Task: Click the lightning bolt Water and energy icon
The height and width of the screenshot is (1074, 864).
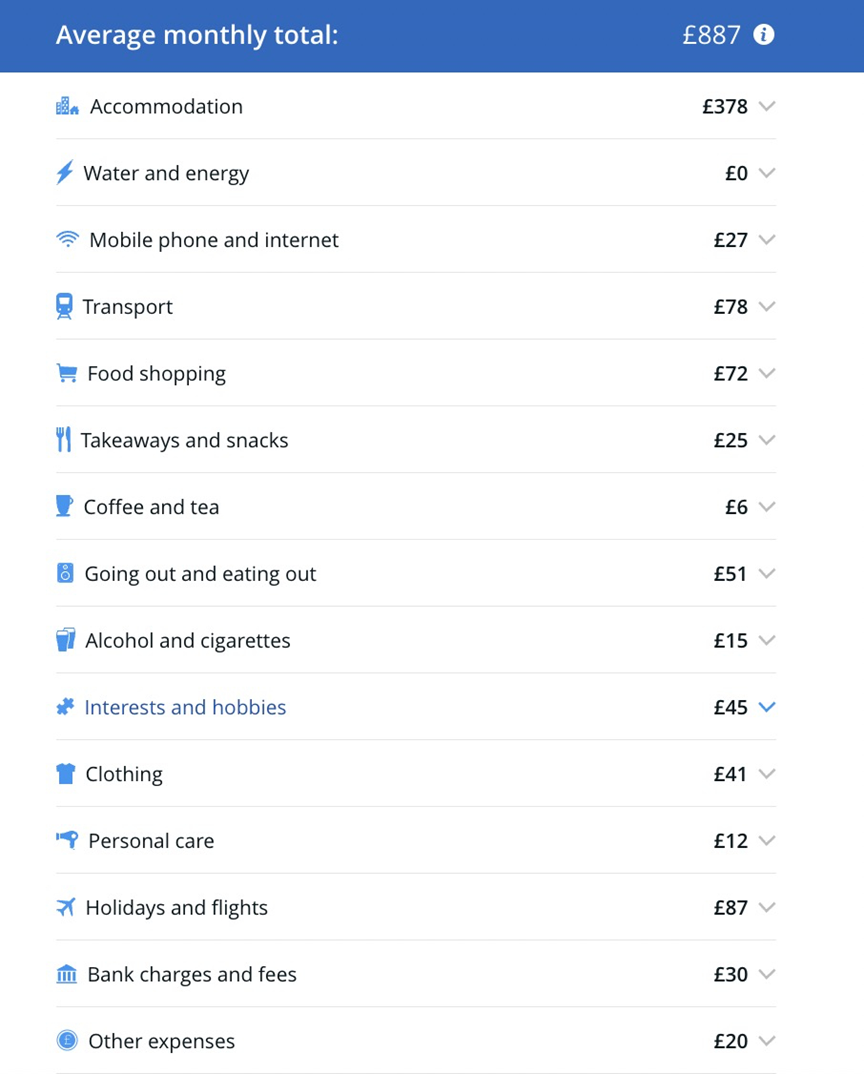Action: click(64, 173)
